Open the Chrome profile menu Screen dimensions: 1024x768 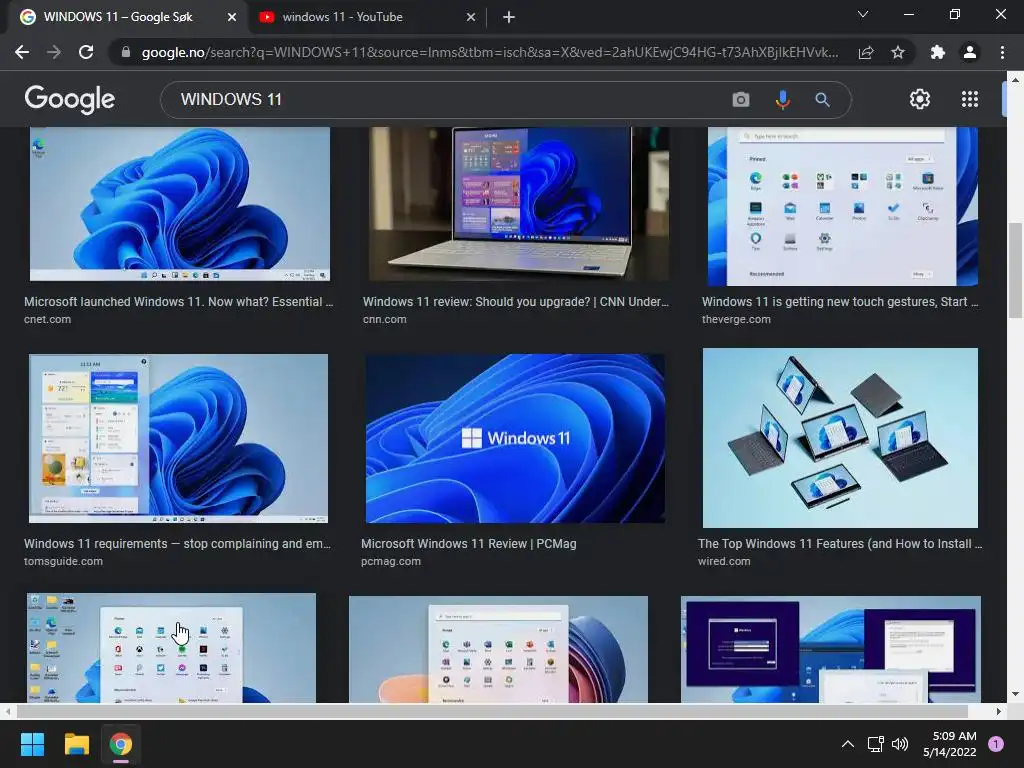[970, 52]
